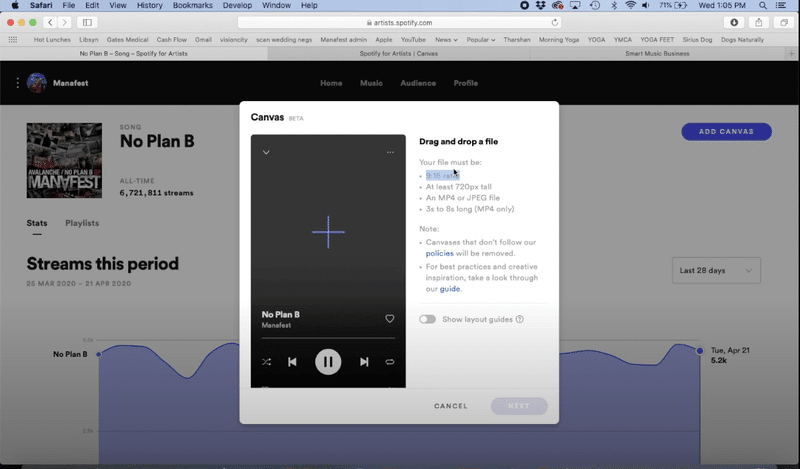The image size is (800, 469).
Task: Click the Next button in Canvas dialog
Action: point(519,406)
